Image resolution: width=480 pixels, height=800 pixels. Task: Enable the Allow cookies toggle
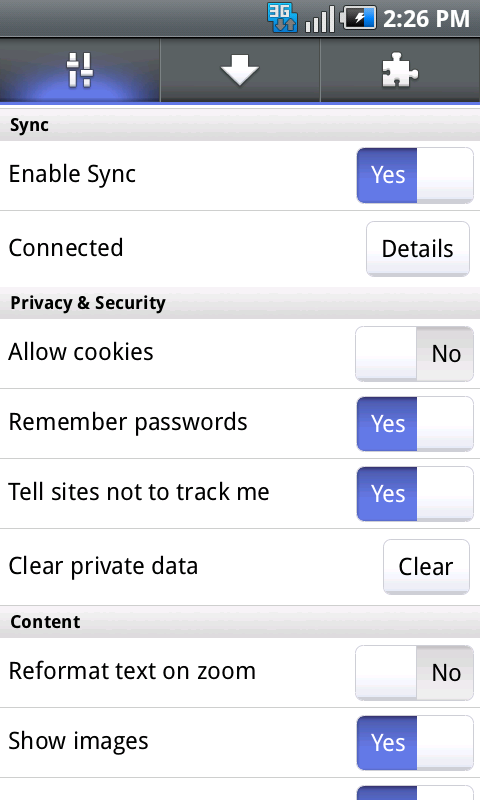(x=415, y=354)
